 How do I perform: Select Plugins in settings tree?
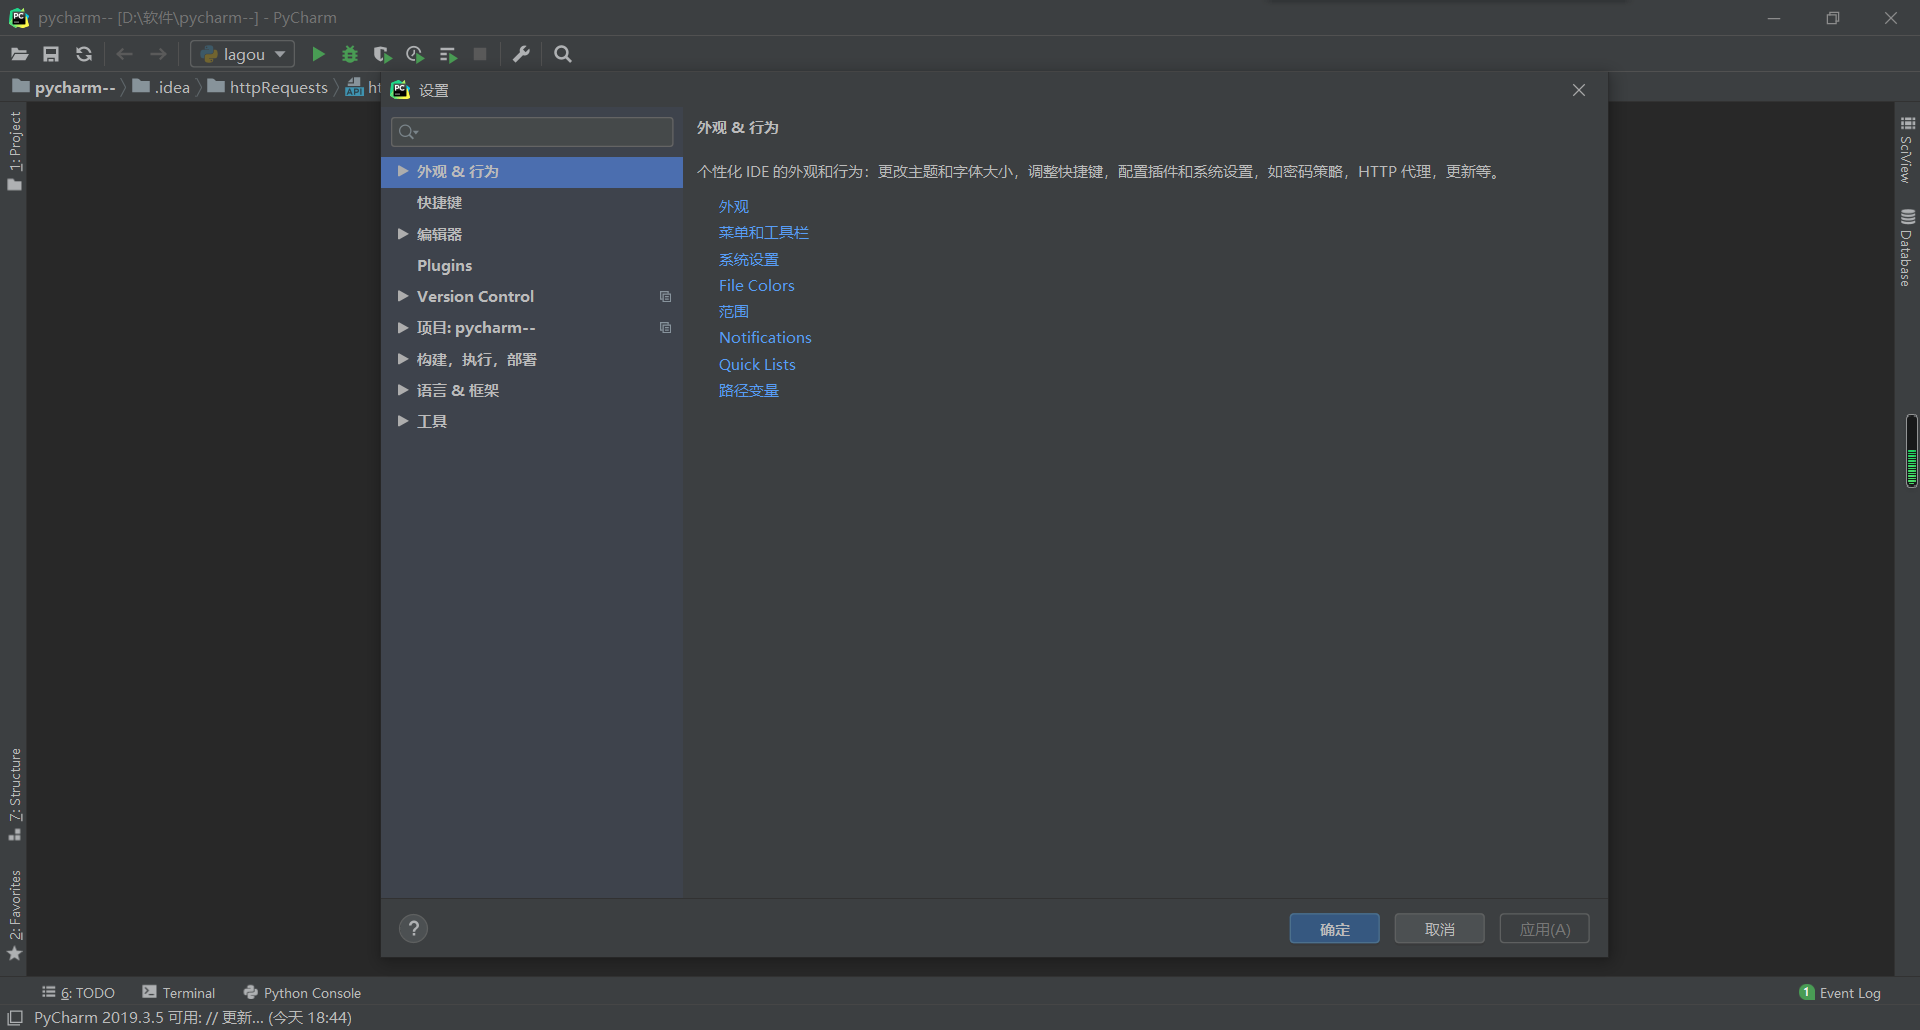point(444,265)
